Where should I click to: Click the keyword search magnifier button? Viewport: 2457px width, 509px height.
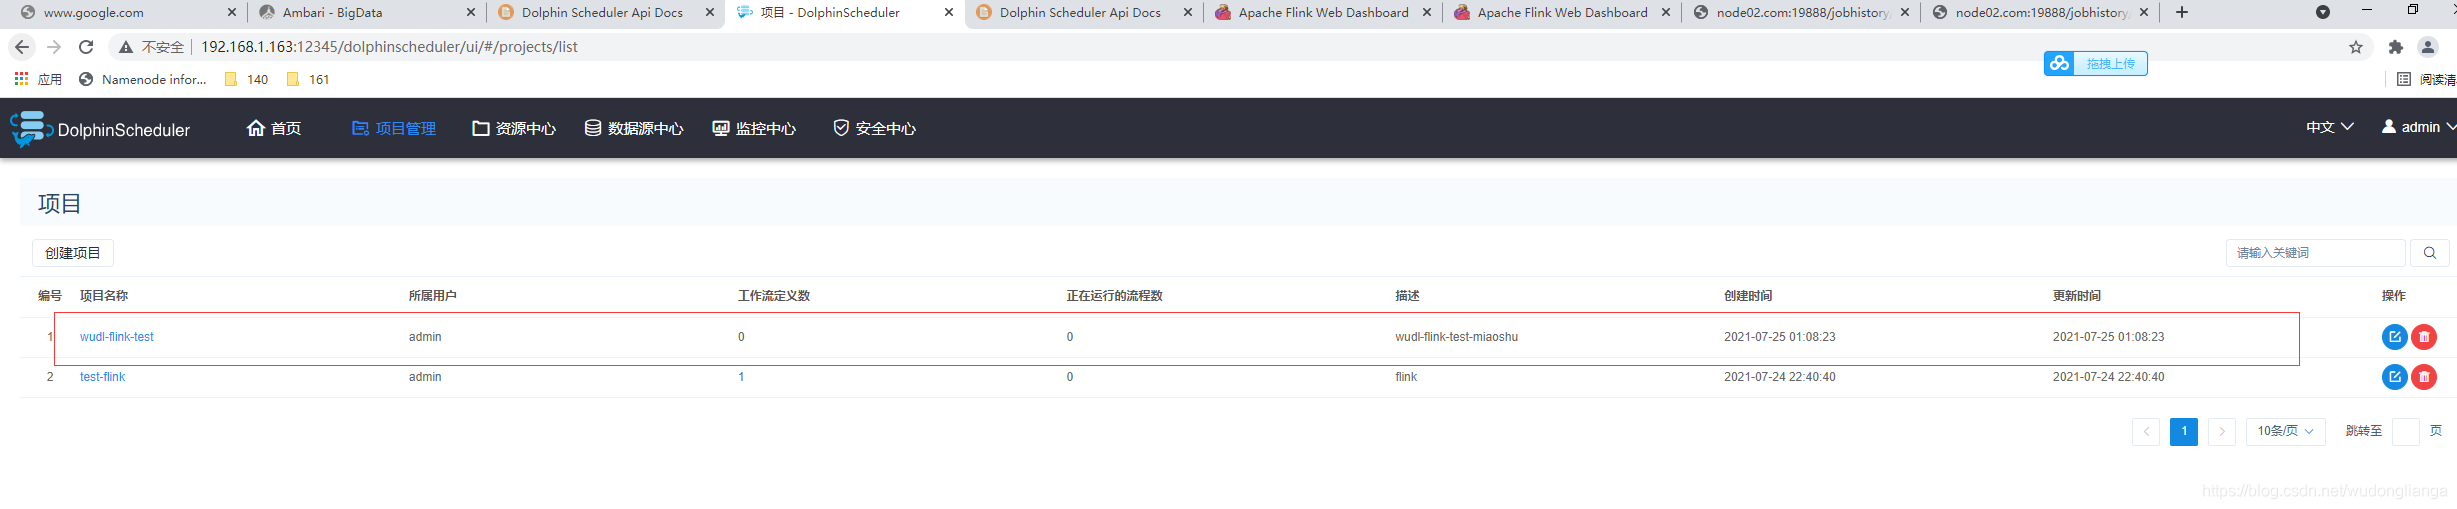pos(2429,253)
